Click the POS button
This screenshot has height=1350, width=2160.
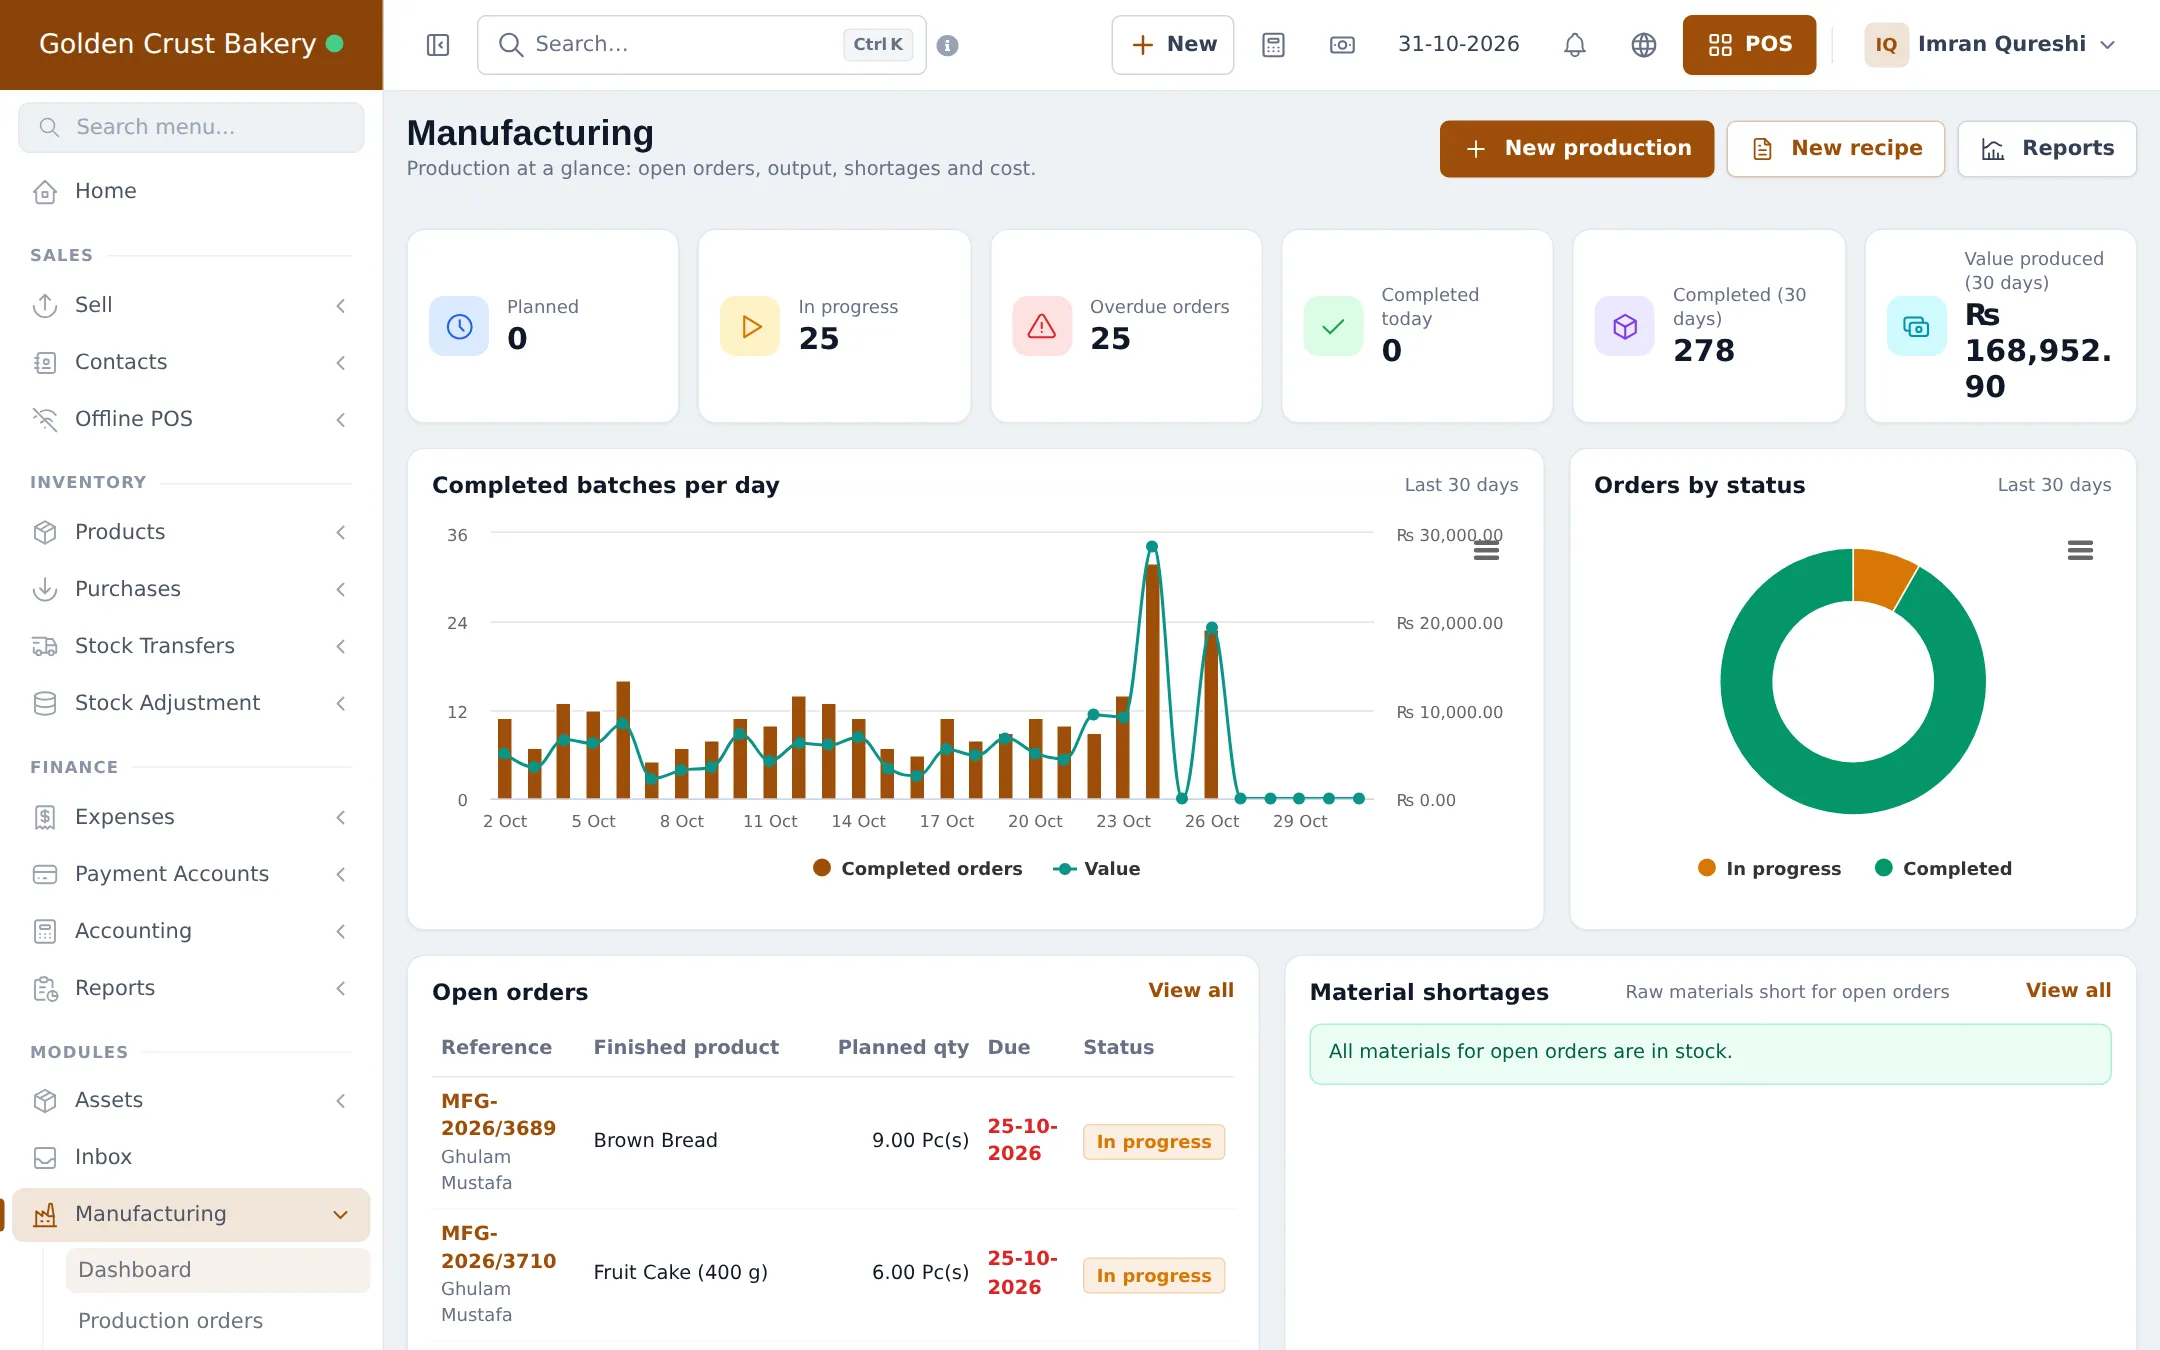click(x=1749, y=45)
